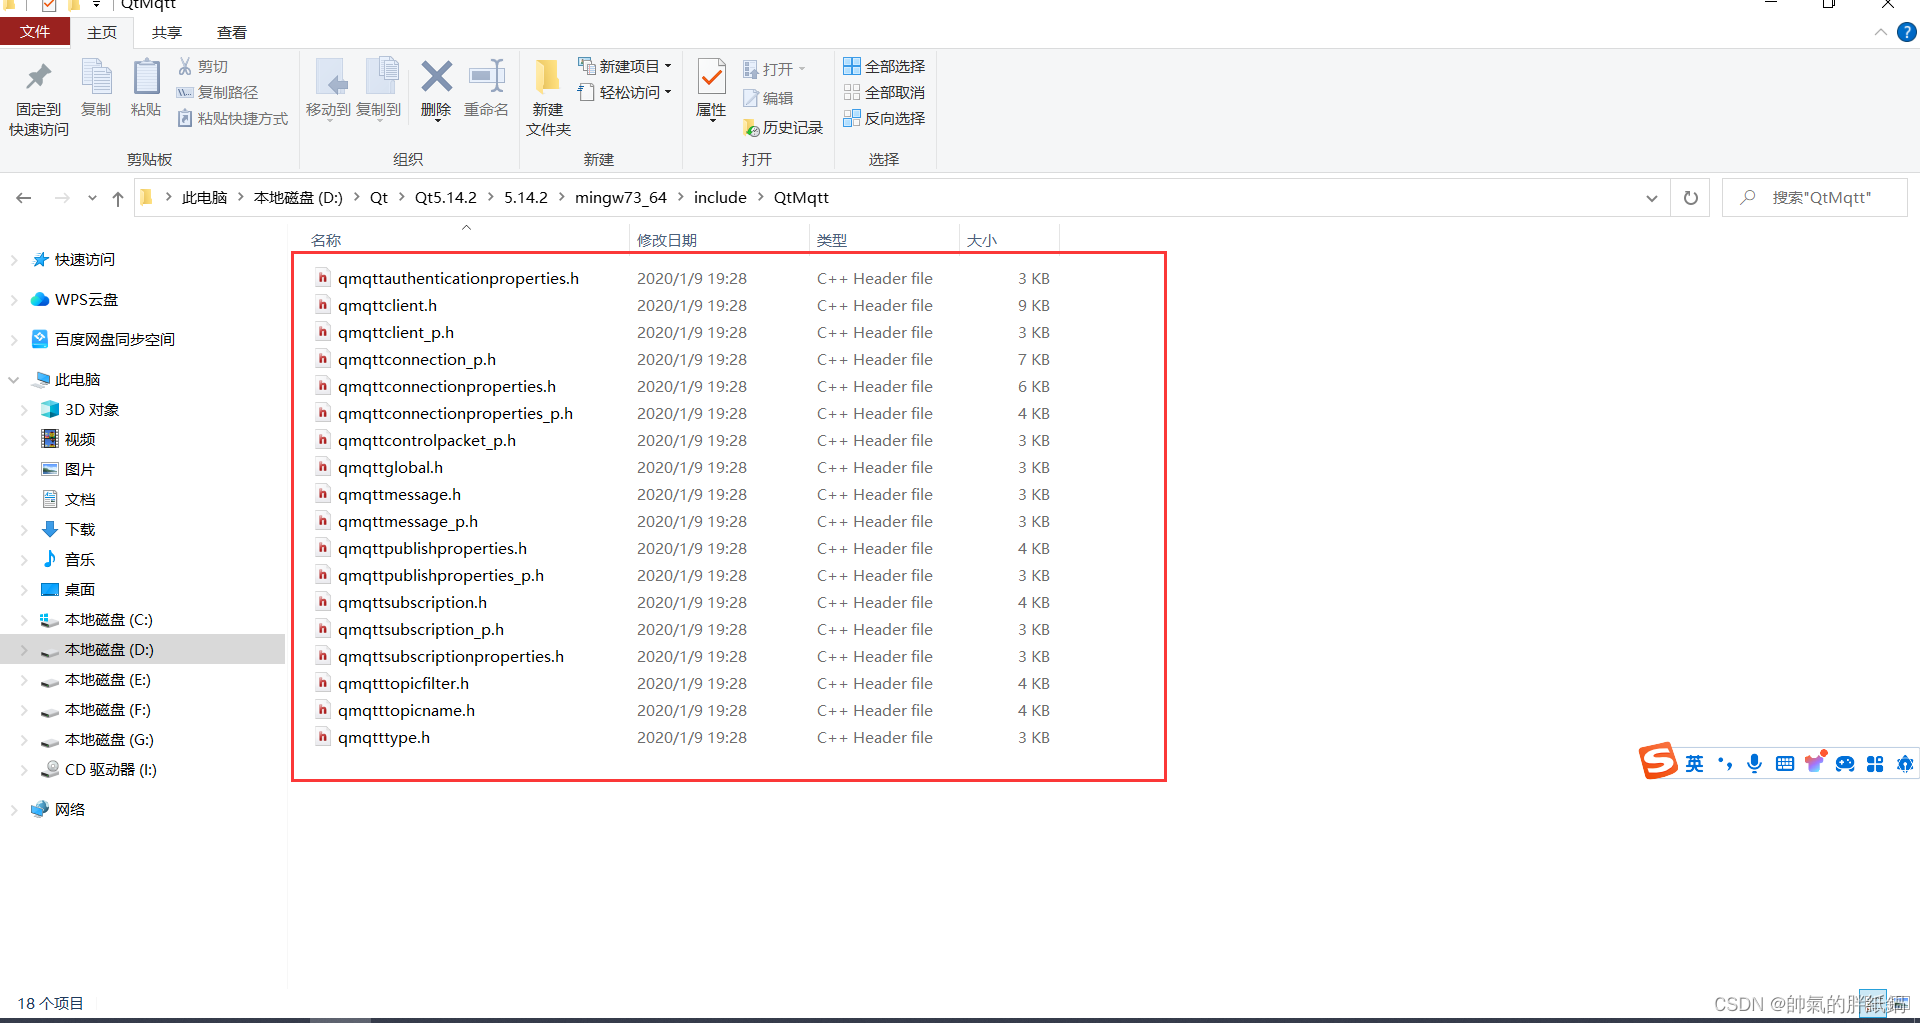Collapse the ribbon with the chevron

click(1880, 32)
